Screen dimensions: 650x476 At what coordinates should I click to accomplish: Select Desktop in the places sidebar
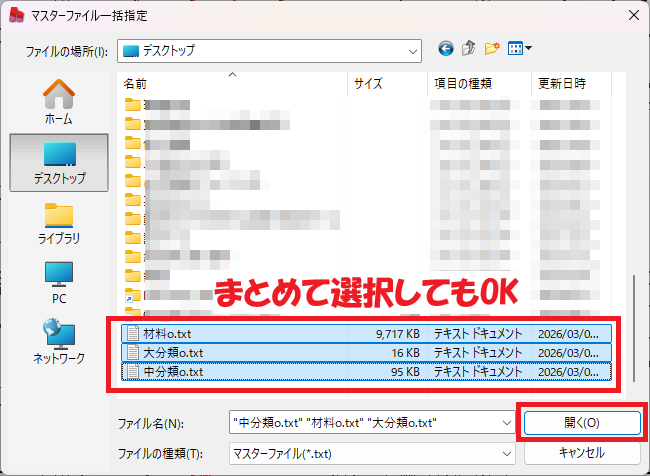click(x=59, y=163)
